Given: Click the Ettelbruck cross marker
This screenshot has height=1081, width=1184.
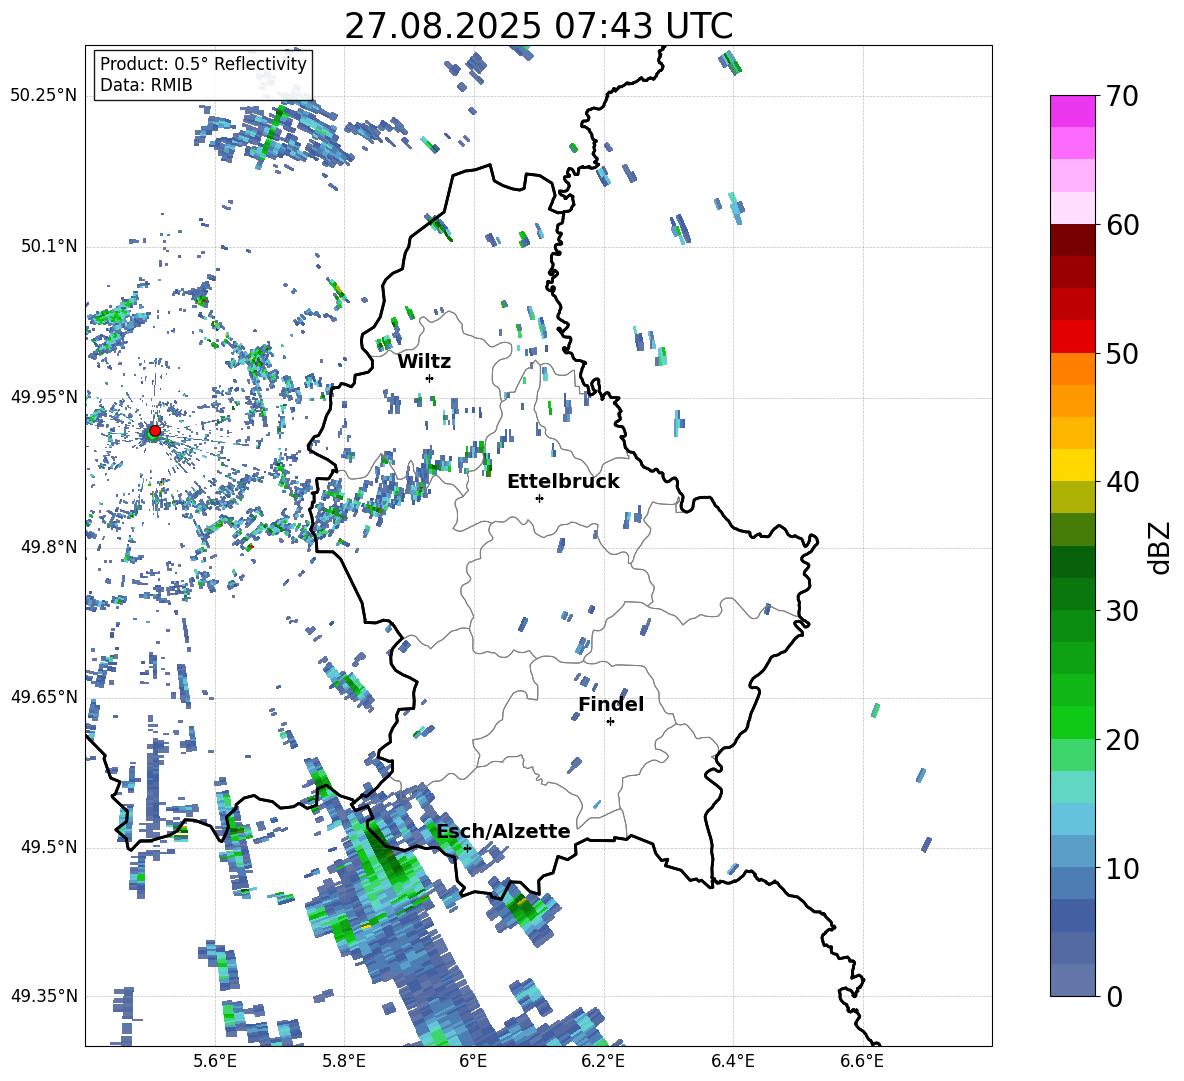Looking at the screenshot, I should (x=539, y=498).
